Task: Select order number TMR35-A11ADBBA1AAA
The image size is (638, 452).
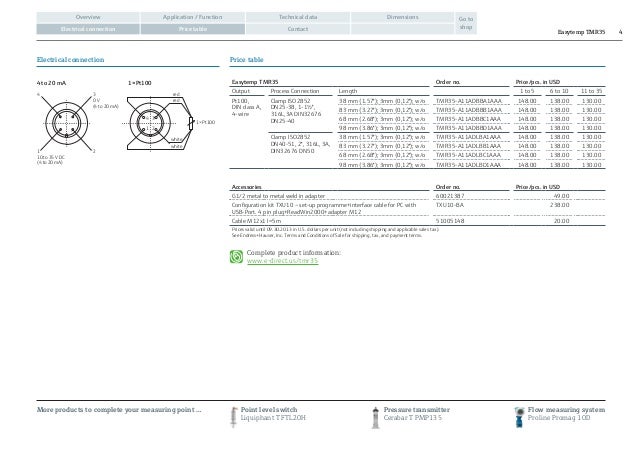Action: pyautogui.click(x=468, y=101)
